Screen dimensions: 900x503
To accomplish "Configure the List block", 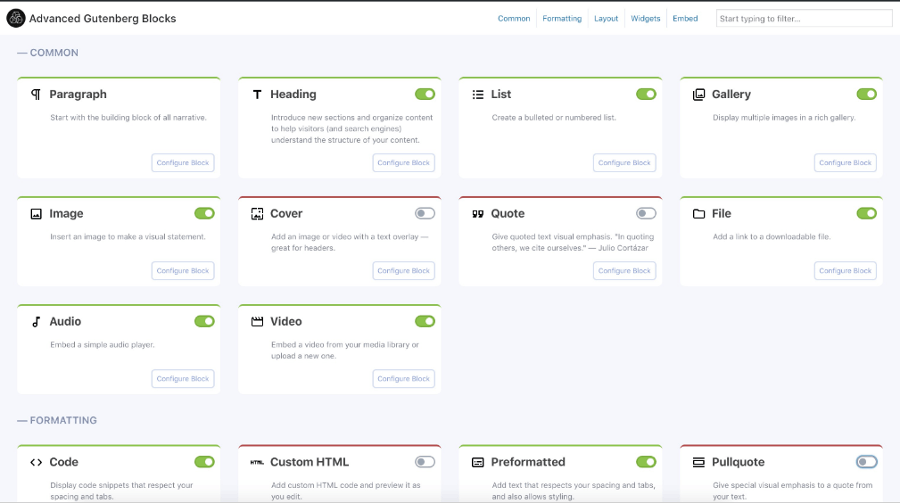I will pyautogui.click(x=624, y=163).
